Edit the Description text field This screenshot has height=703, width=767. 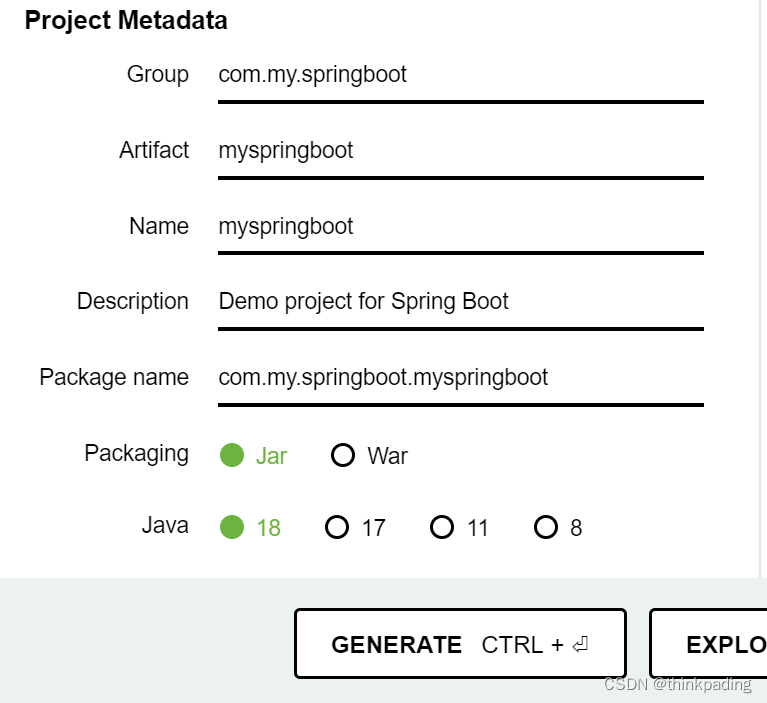coord(460,302)
